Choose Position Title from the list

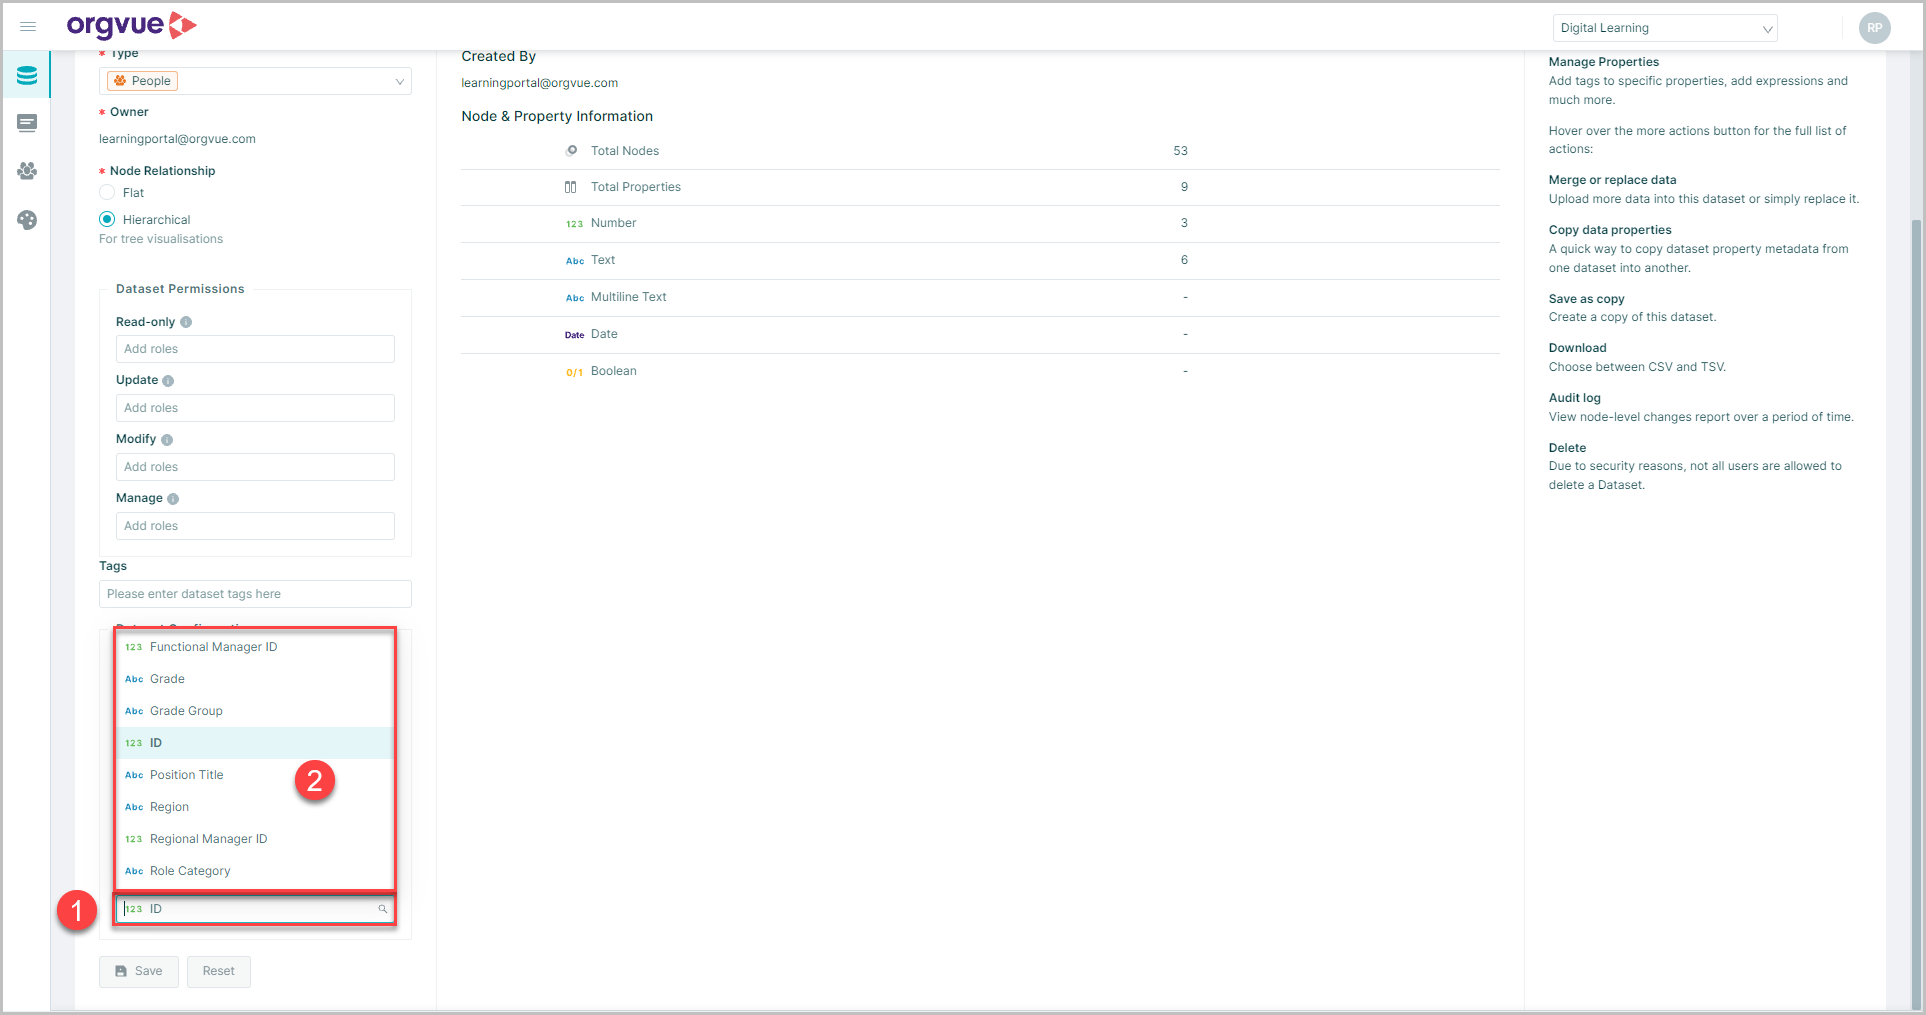click(x=255, y=775)
